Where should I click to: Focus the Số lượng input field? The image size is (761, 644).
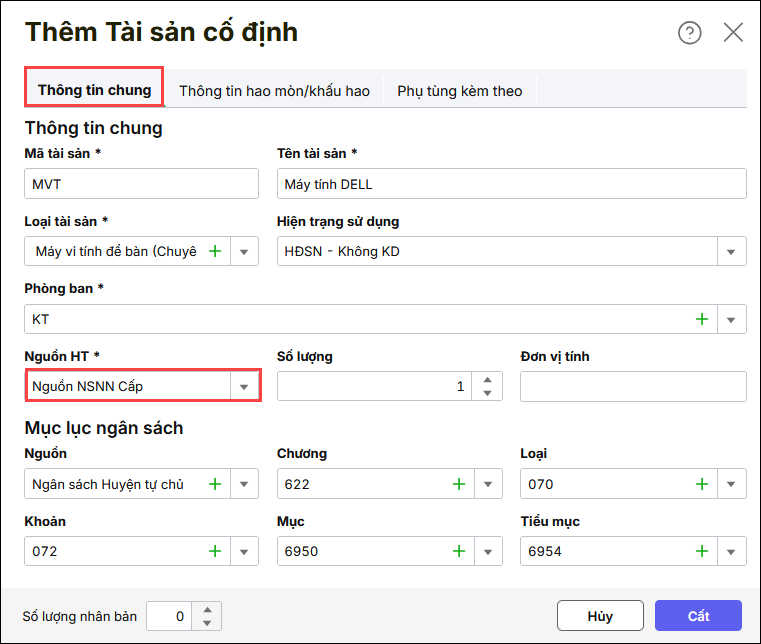coord(374,386)
